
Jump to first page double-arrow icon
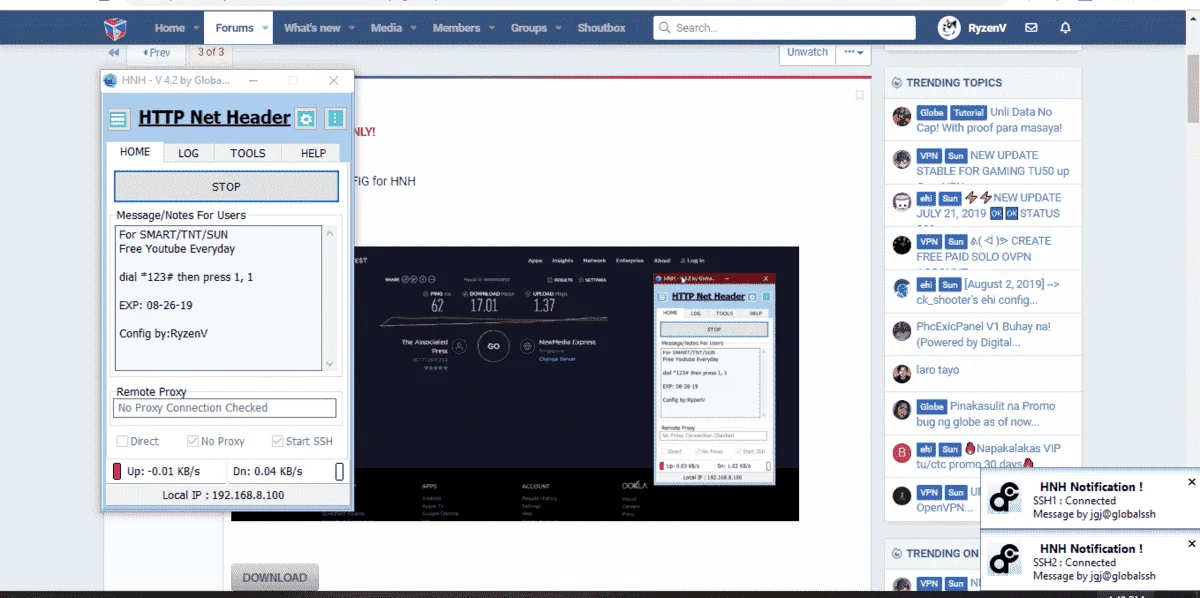[114, 52]
